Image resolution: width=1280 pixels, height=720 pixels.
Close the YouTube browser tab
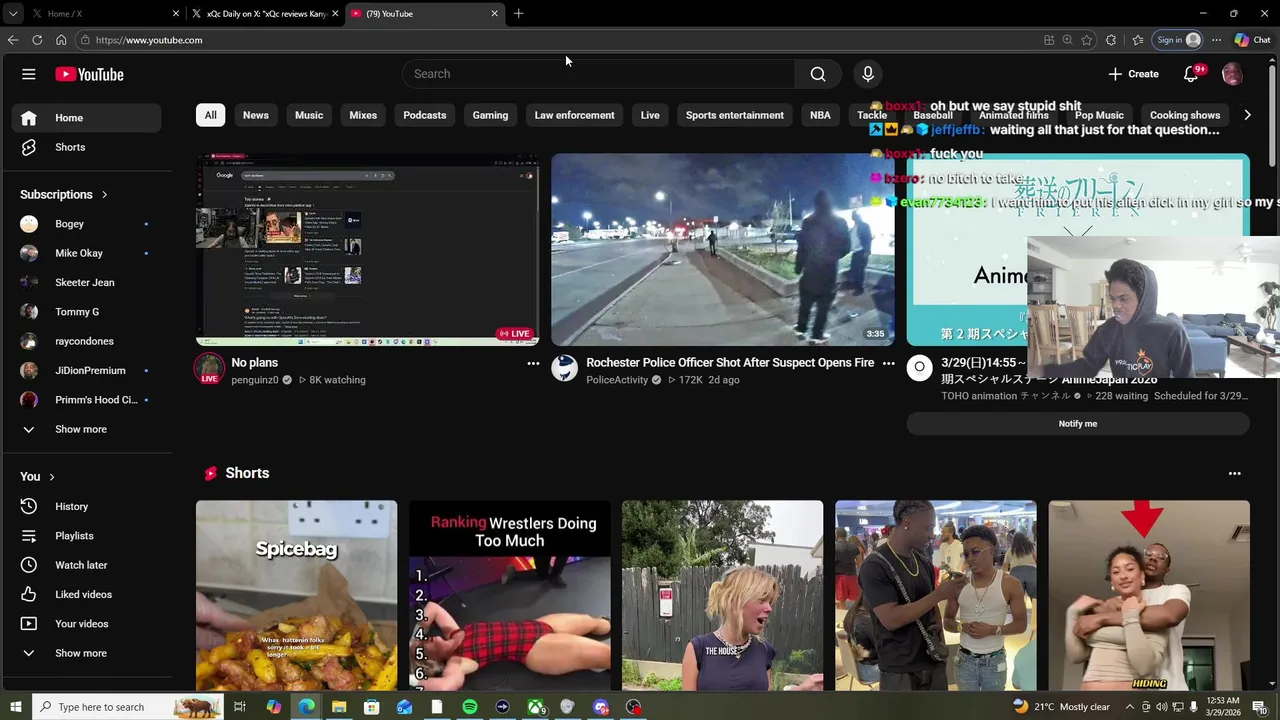point(494,14)
